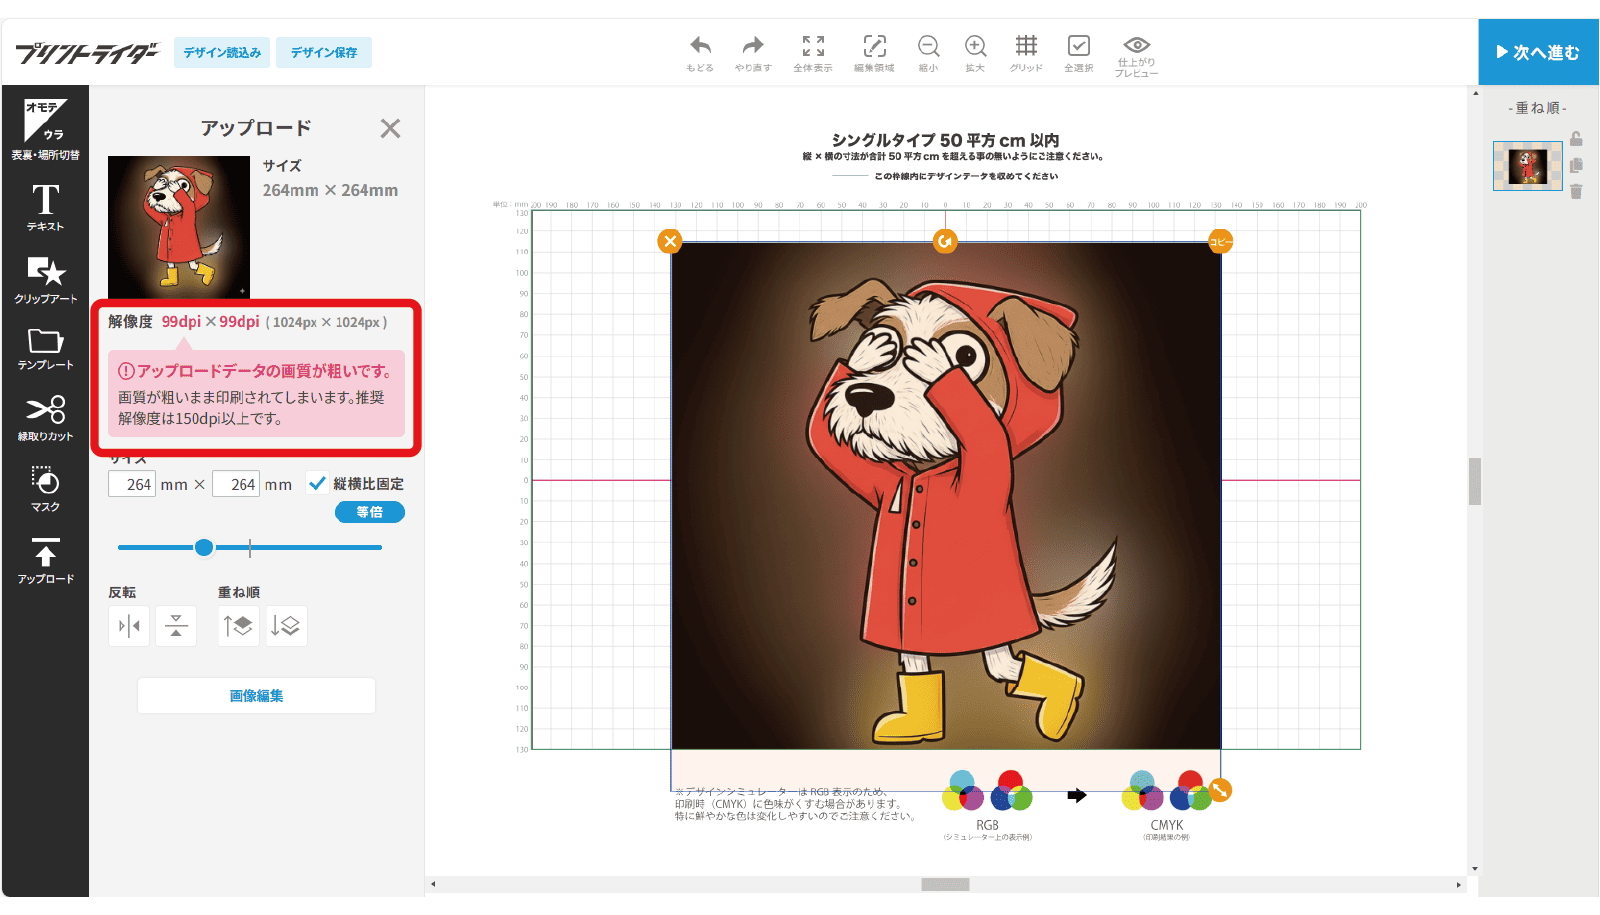Click the デザイン保存 button
This screenshot has width=1600, height=915.
click(x=324, y=52)
